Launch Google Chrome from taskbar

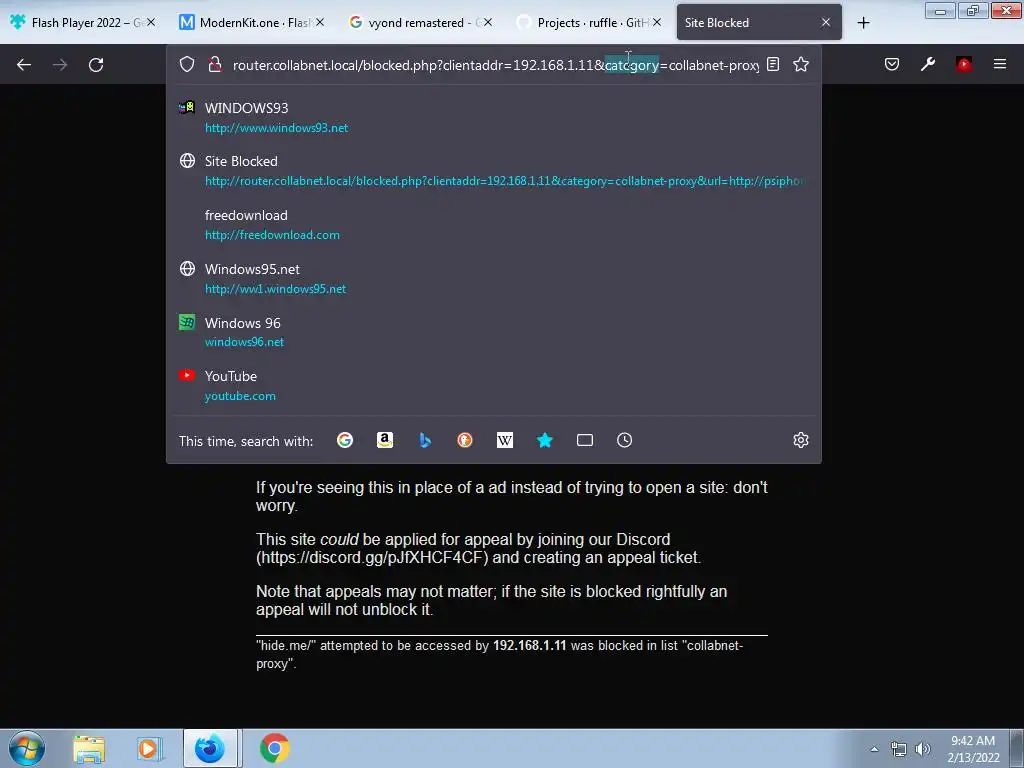click(275, 748)
